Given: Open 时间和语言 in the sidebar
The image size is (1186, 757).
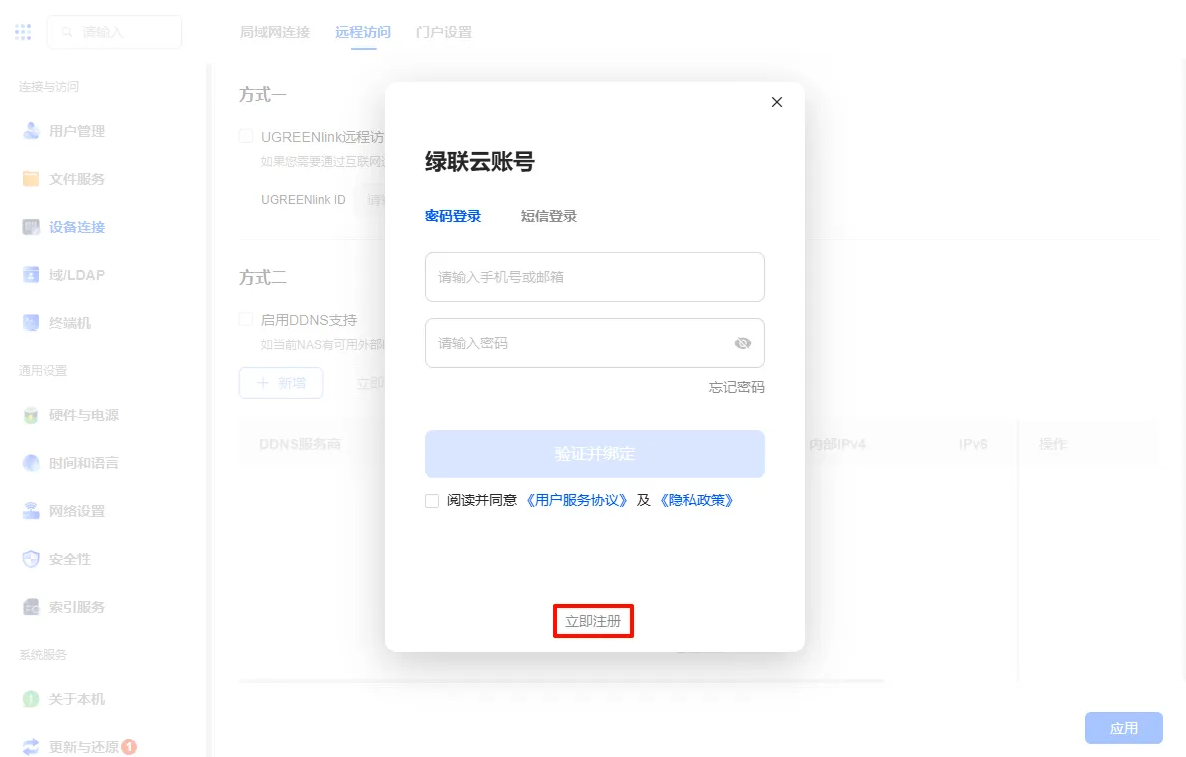Looking at the screenshot, I should 84,463.
